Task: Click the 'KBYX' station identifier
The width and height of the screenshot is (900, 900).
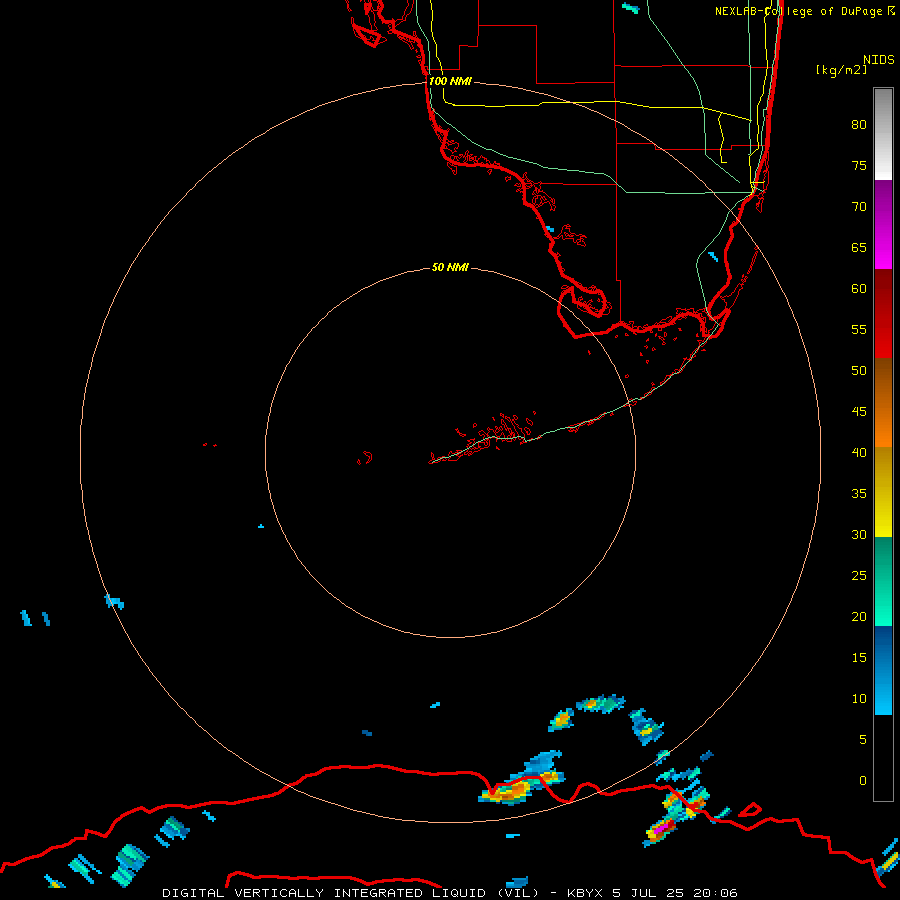Action: click(585, 893)
